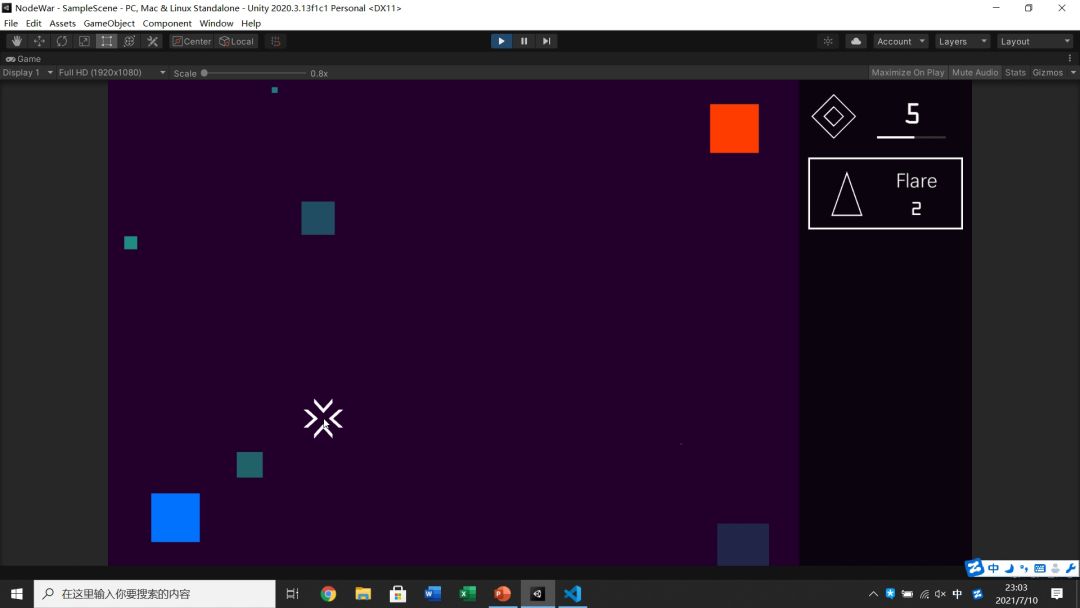
Task: Select the Scale tool
Action: point(84,41)
